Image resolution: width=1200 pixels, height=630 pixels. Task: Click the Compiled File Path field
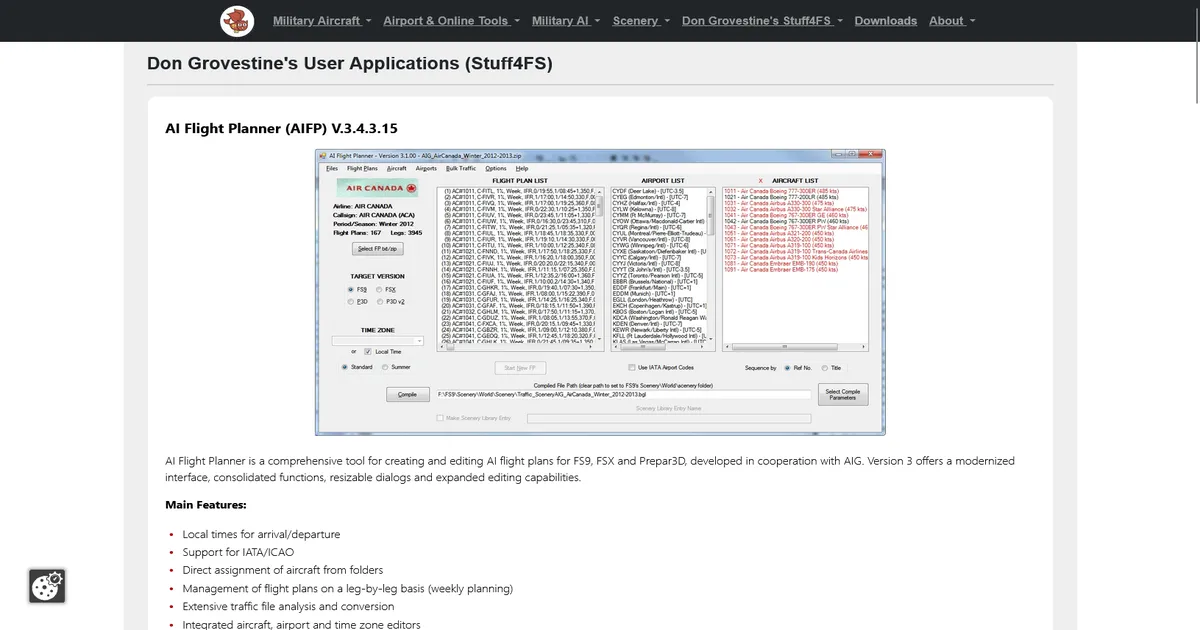[x=624, y=394]
